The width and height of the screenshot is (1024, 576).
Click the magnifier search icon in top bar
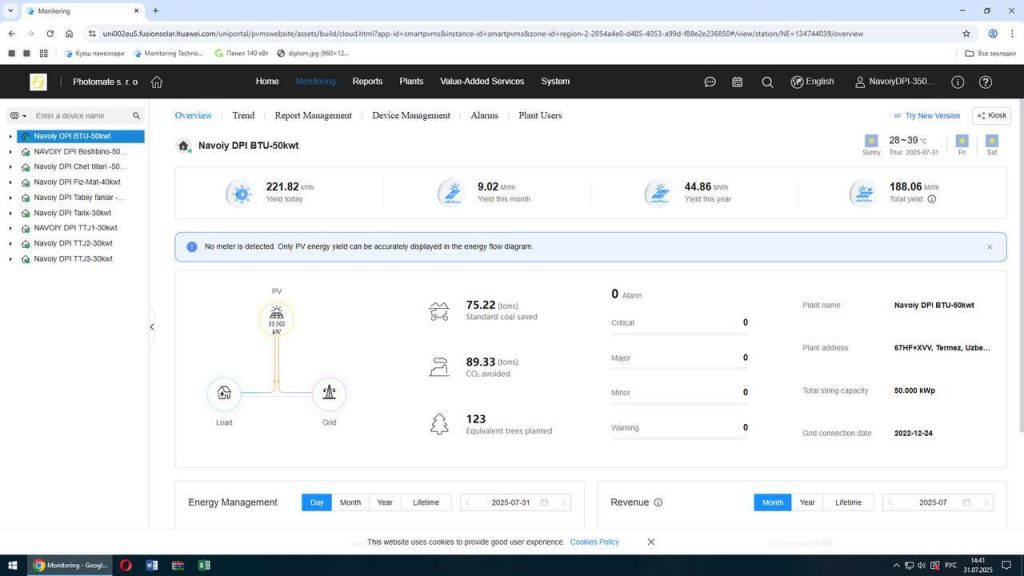point(767,82)
